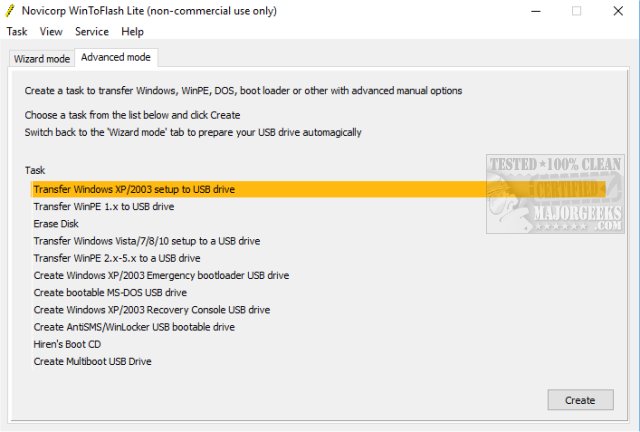Choose the Hiren's Boot CD task
The height and width of the screenshot is (432, 640).
pyautogui.click(x=69, y=344)
